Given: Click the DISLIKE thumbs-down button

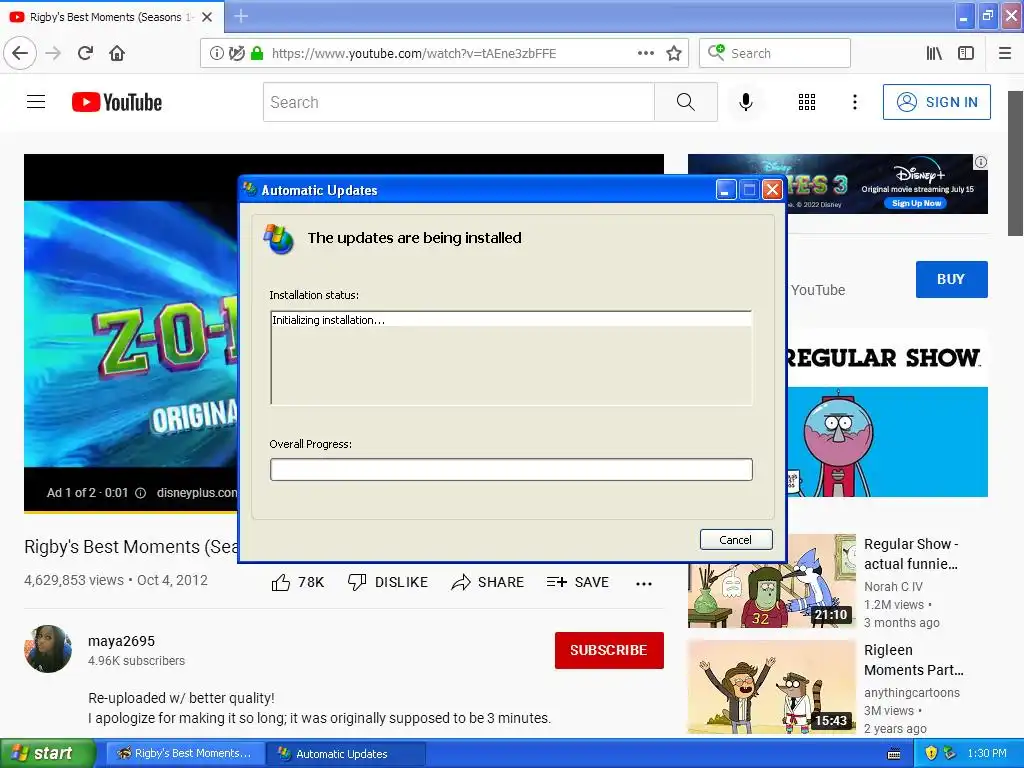Looking at the screenshot, I should pos(388,582).
